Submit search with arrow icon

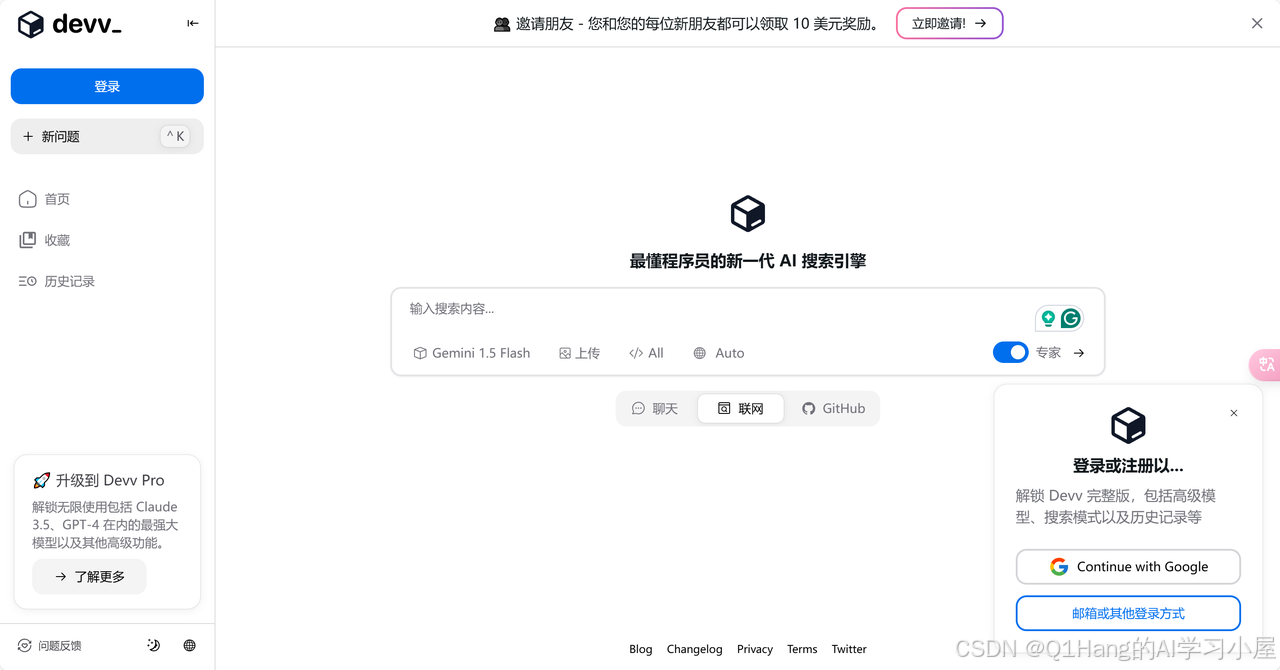pyautogui.click(x=1079, y=353)
